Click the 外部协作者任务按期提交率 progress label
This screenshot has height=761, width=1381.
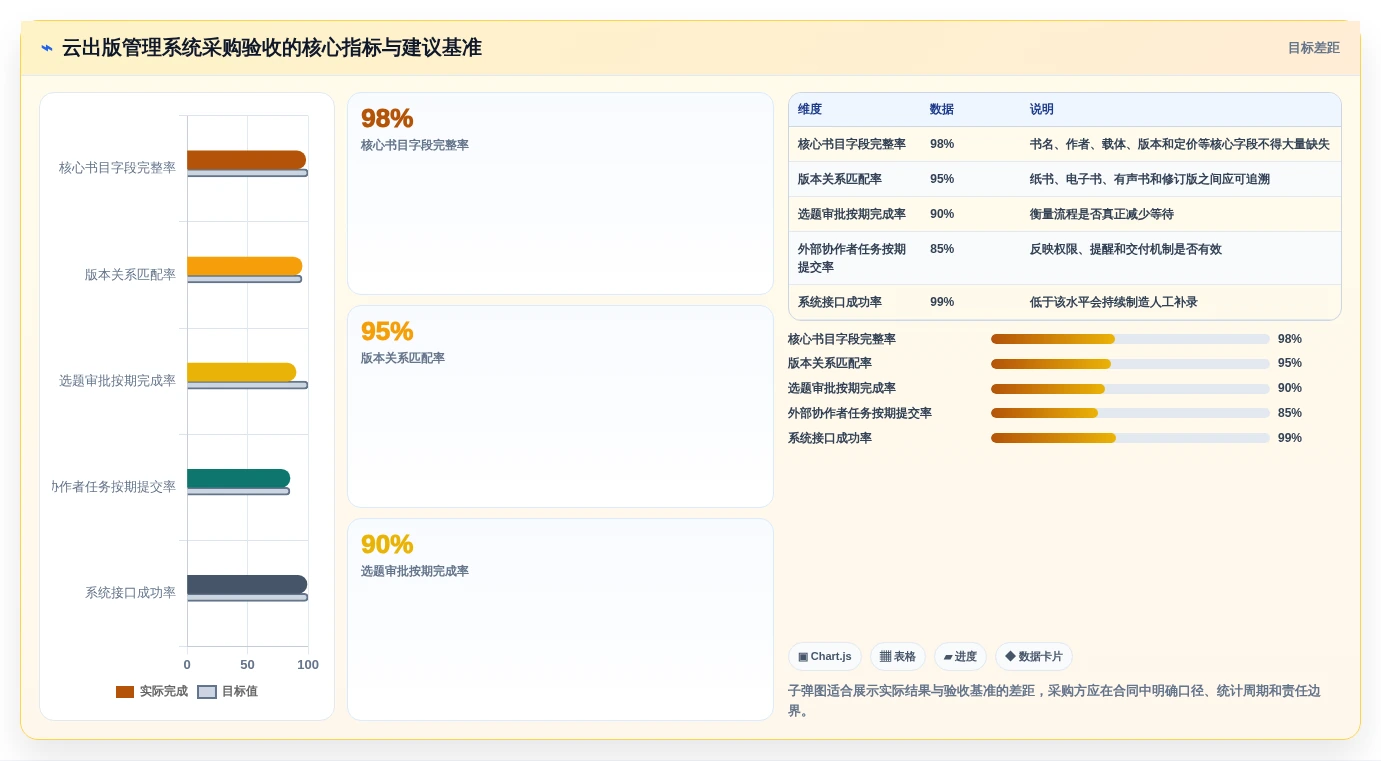tap(860, 413)
